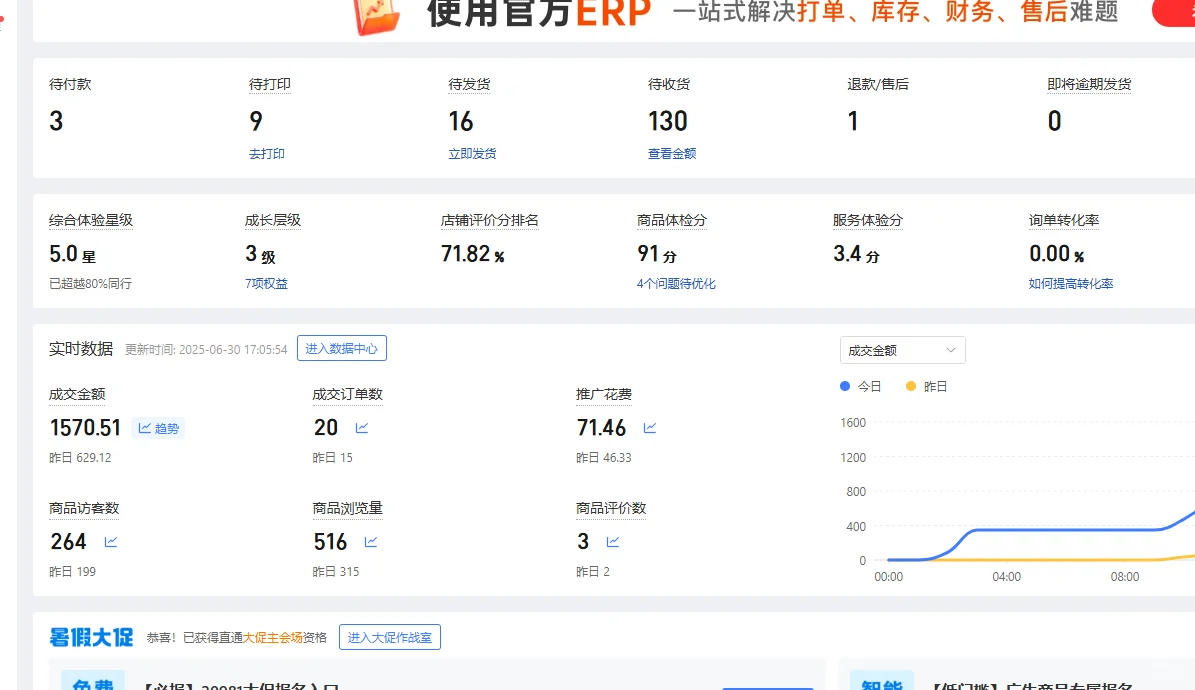1195x690 pixels.
Task: Click the trend icon beside 商品评价数
Action: (x=611, y=541)
